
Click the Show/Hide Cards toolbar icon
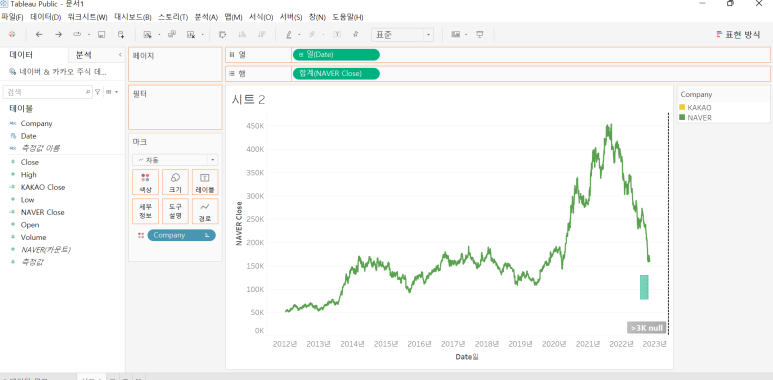pos(456,35)
